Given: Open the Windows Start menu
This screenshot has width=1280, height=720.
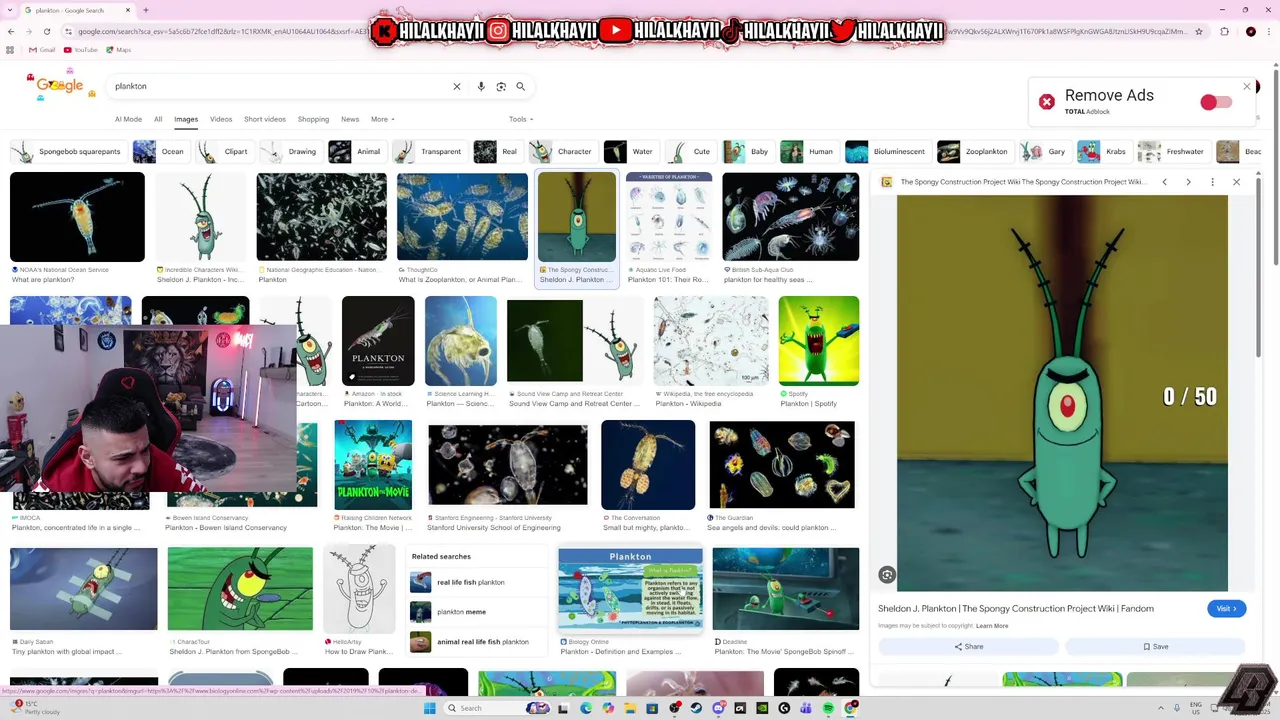Looking at the screenshot, I should tap(430, 708).
